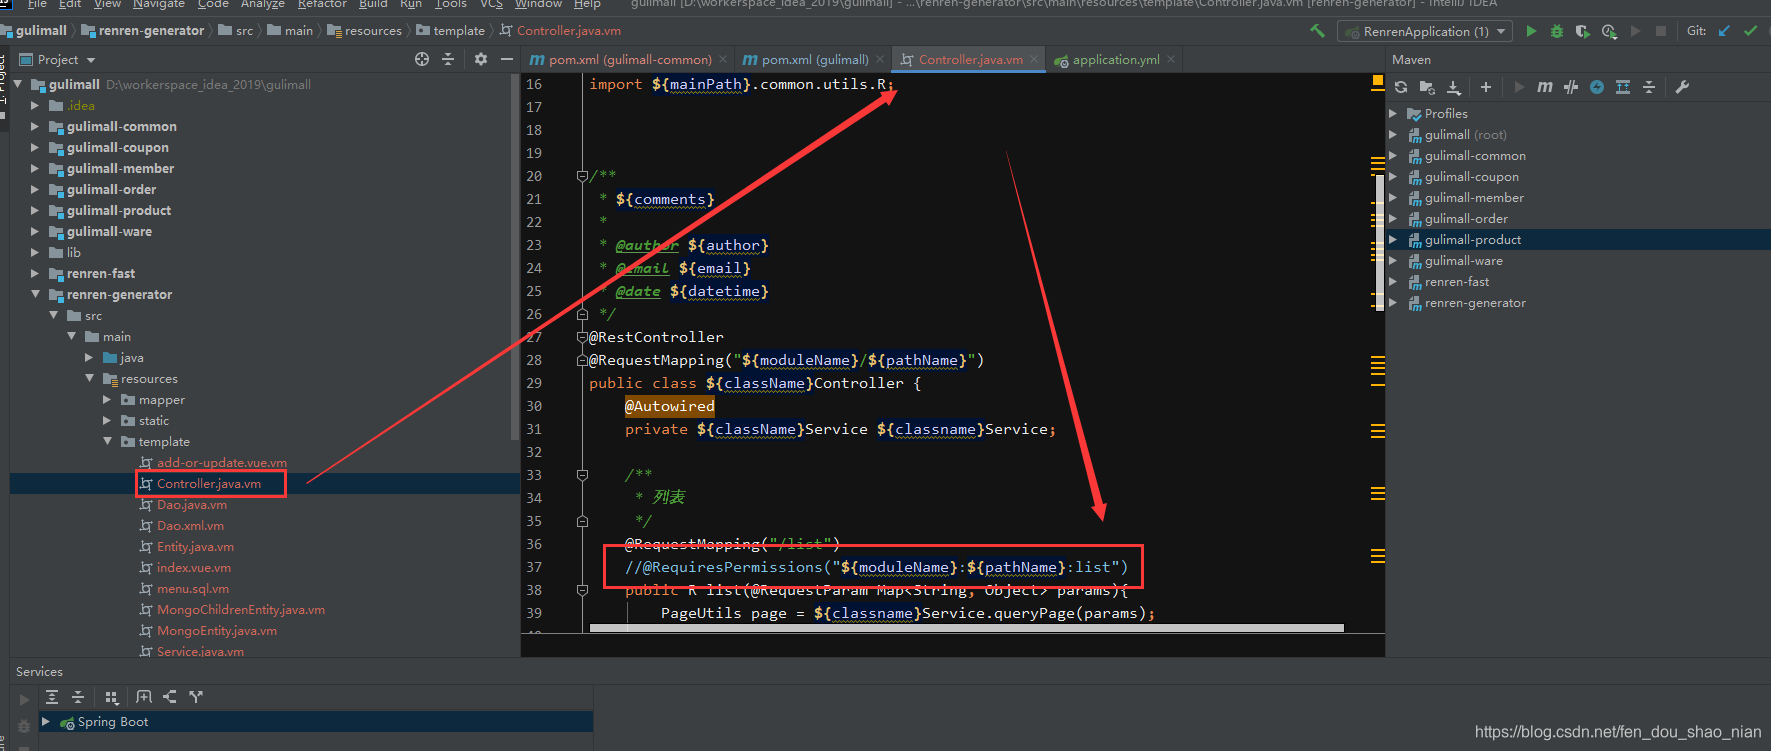Screen dimensions: 1771x751
Task: Collapse the template folder
Action: pyautogui.click(x=107, y=441)
